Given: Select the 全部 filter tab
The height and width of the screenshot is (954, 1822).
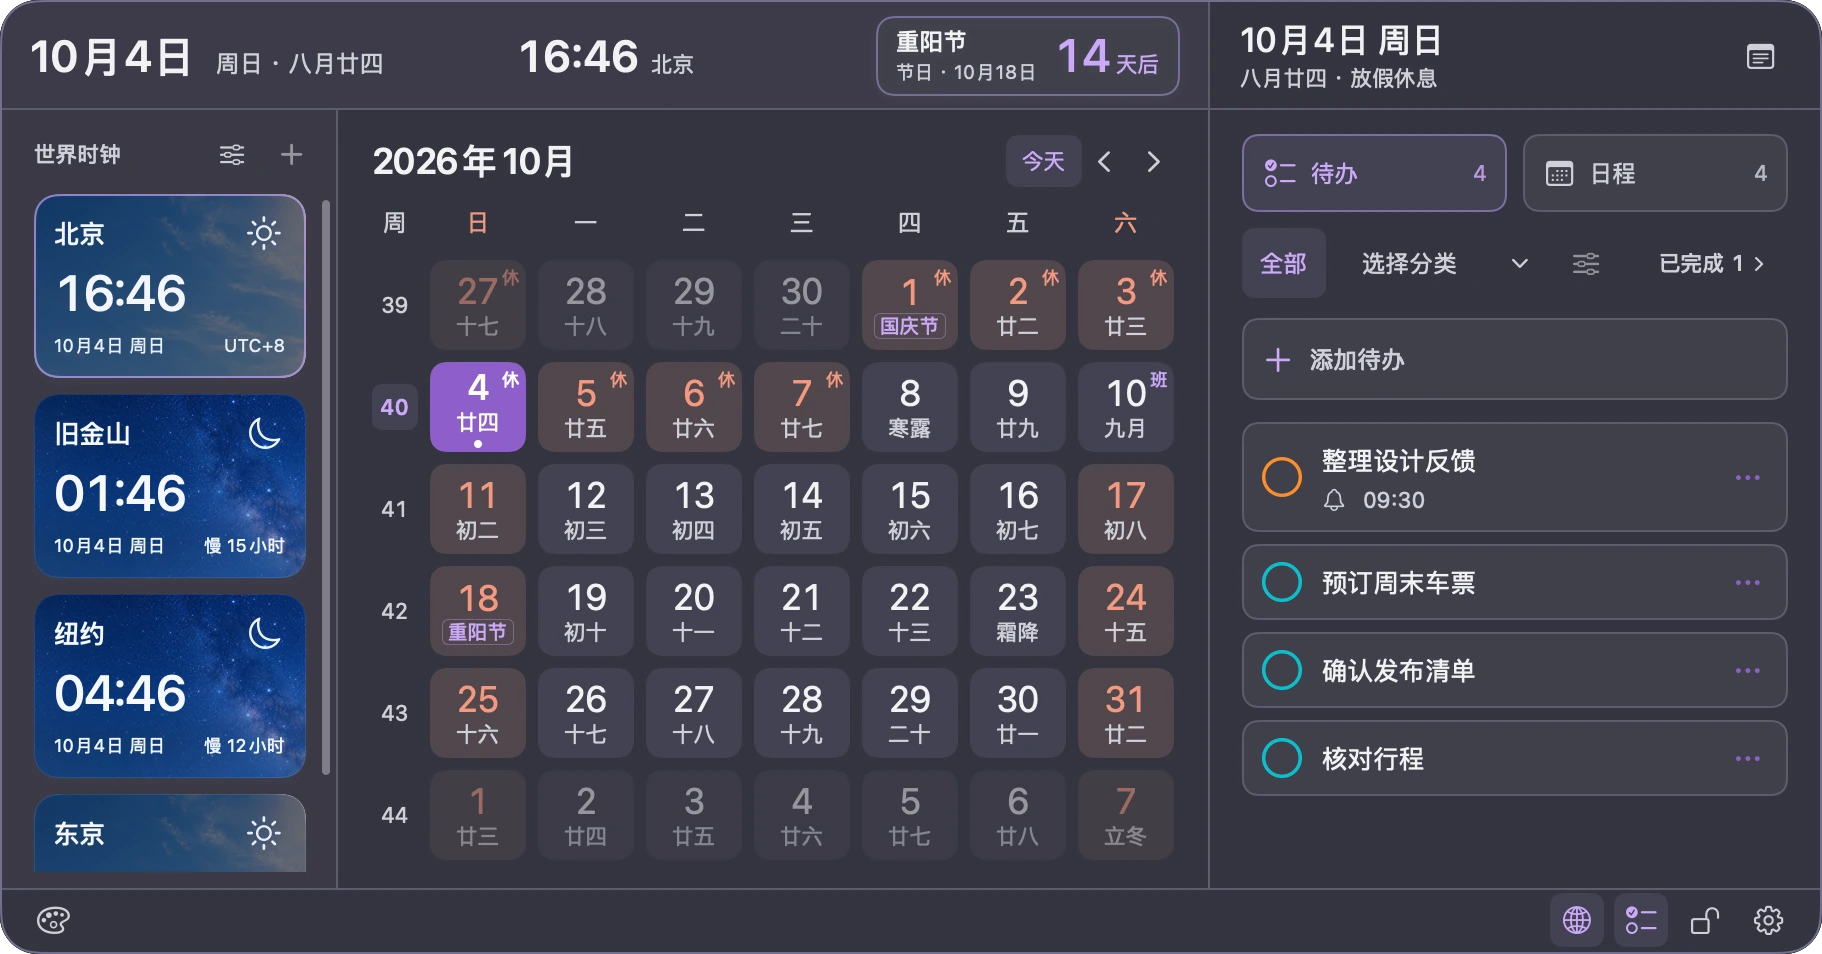Looking at the screenshot, I should (x=1284, y=264).
